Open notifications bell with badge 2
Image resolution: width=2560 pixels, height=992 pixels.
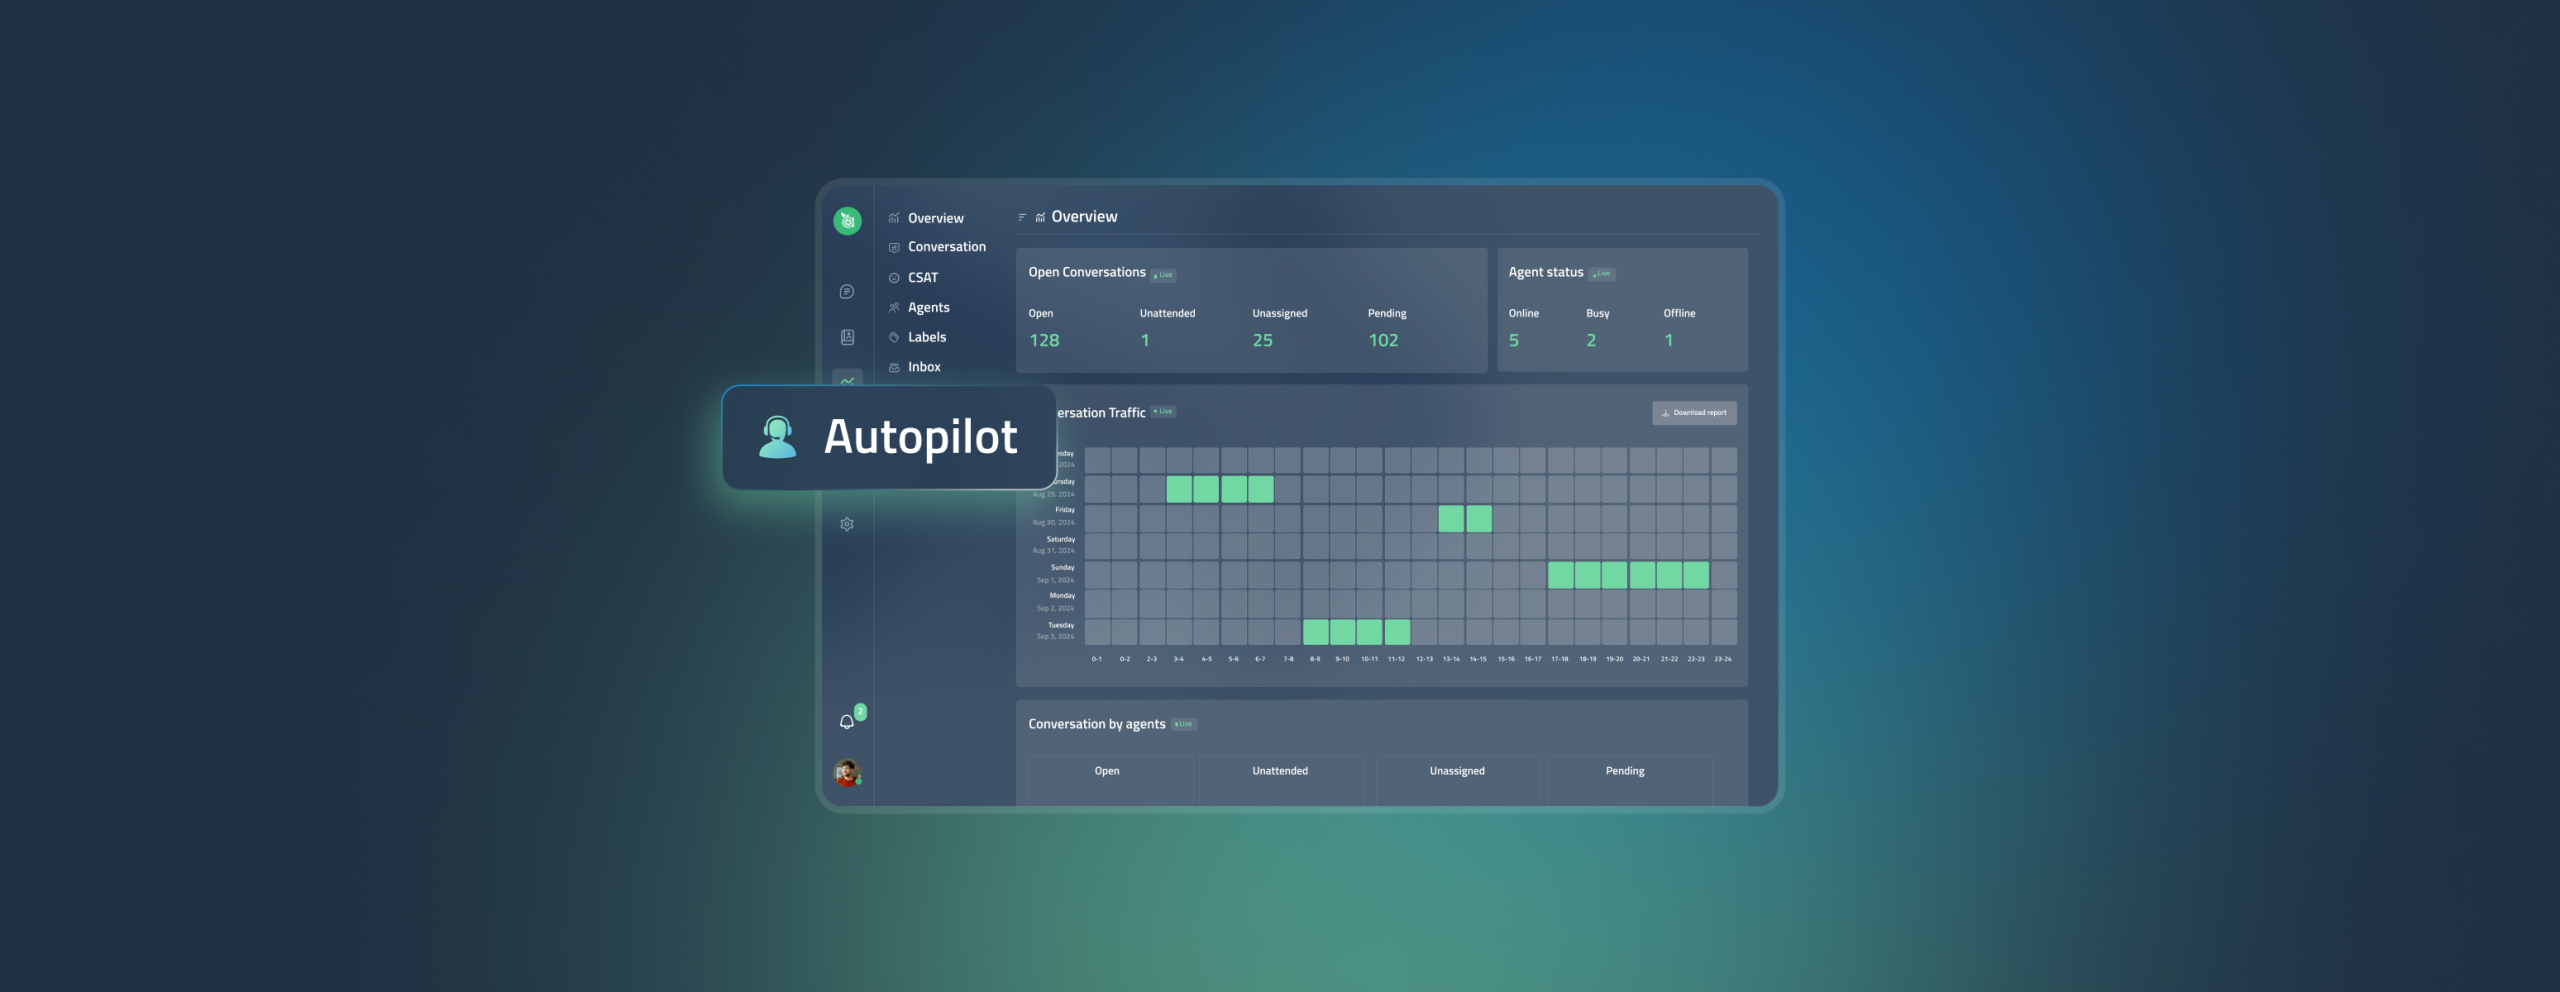pos(848,721)
